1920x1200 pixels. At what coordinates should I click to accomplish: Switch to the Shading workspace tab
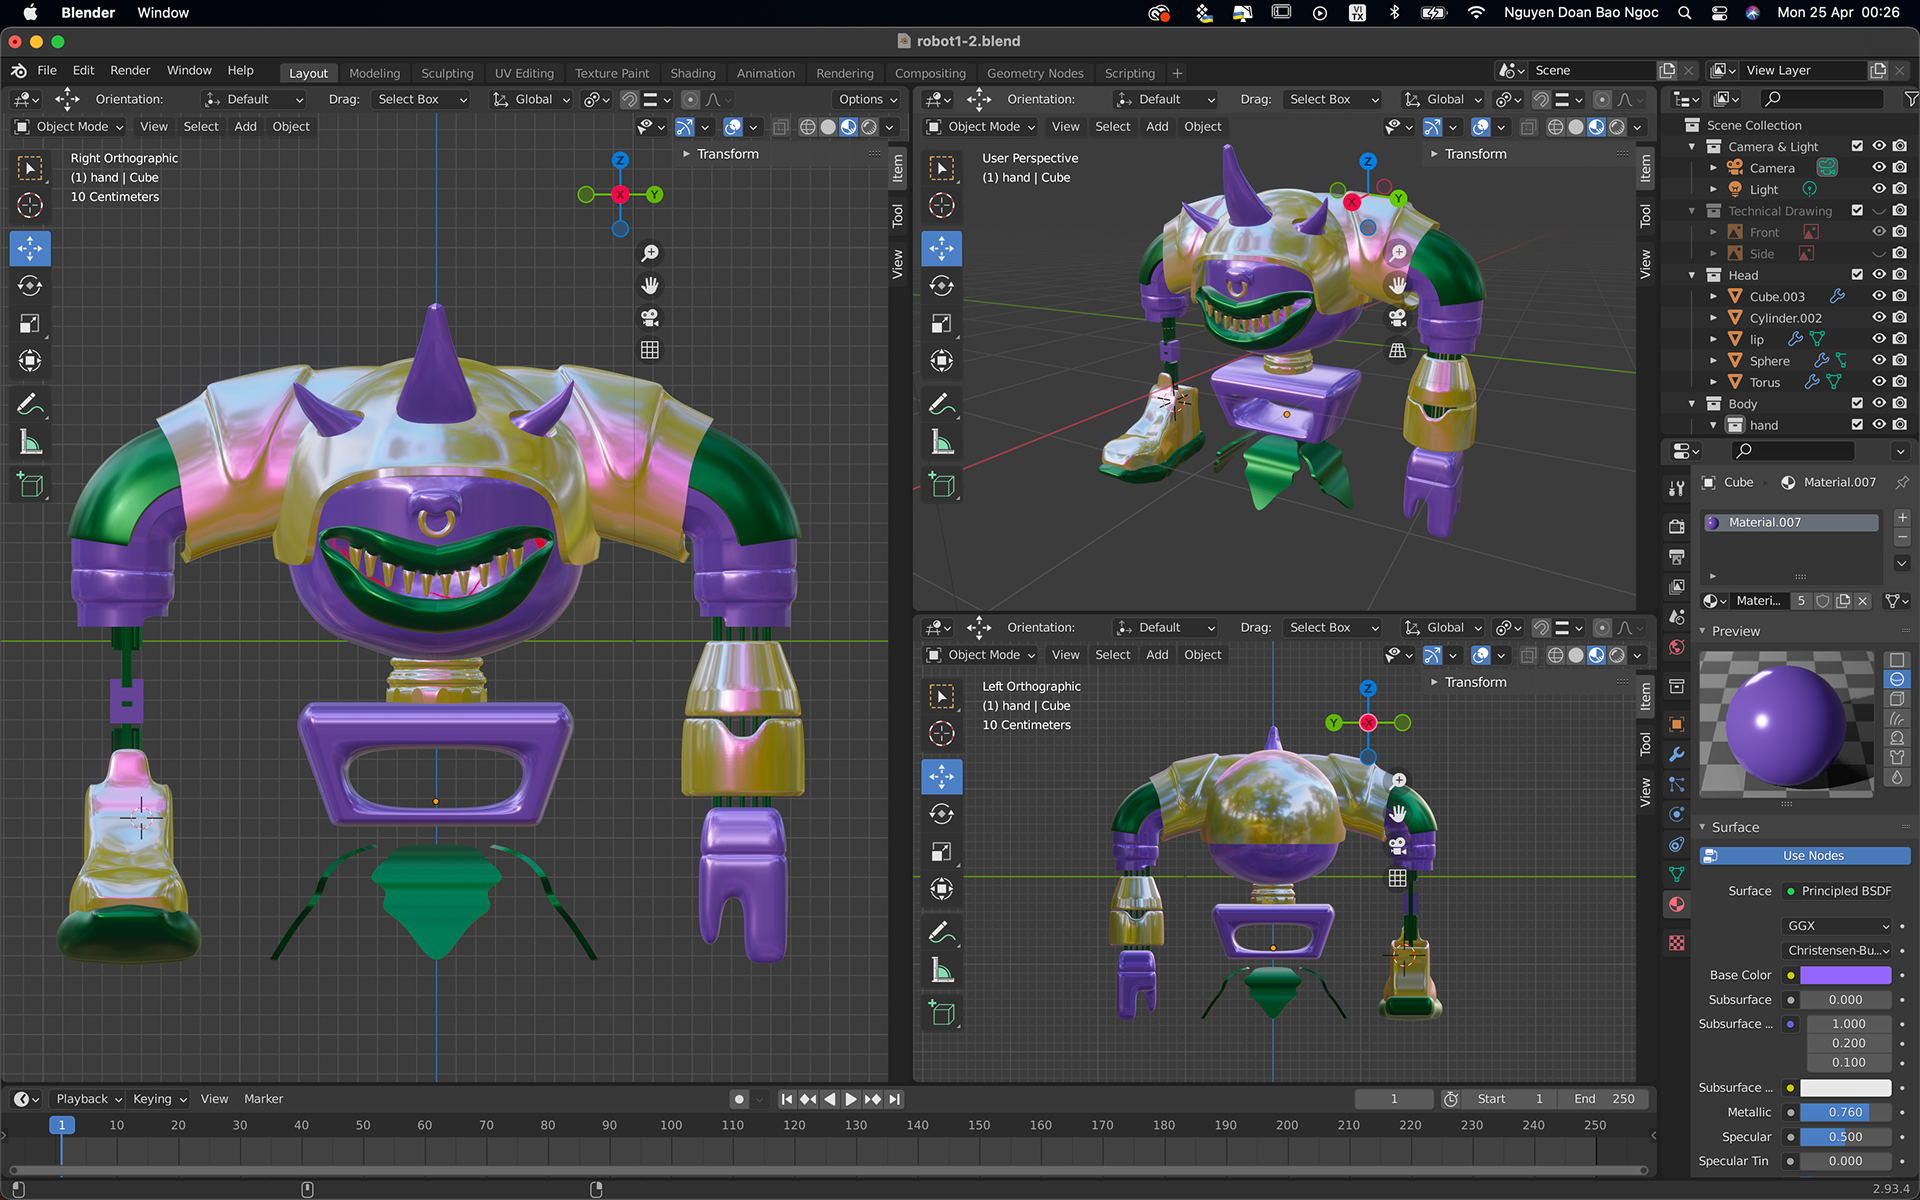[692, 73]
